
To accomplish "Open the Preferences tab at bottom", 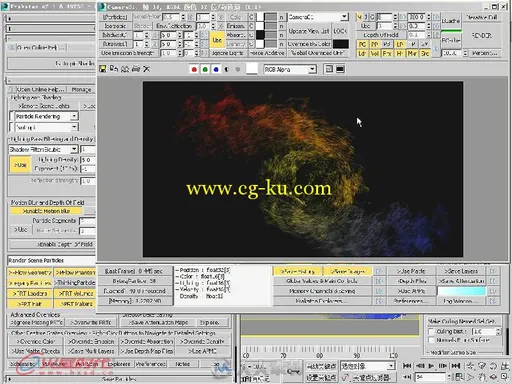I will 151,364.
